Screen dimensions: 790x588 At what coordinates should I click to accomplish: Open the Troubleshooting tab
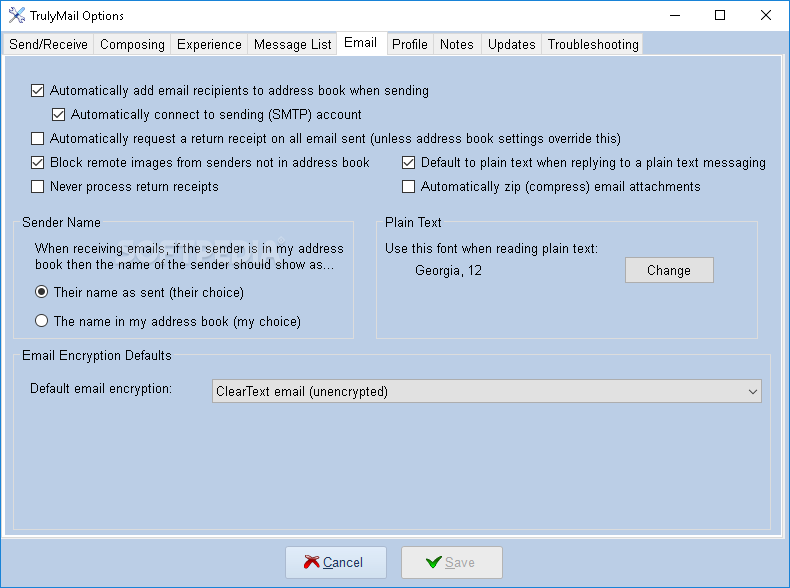click(x=593, y=44)
